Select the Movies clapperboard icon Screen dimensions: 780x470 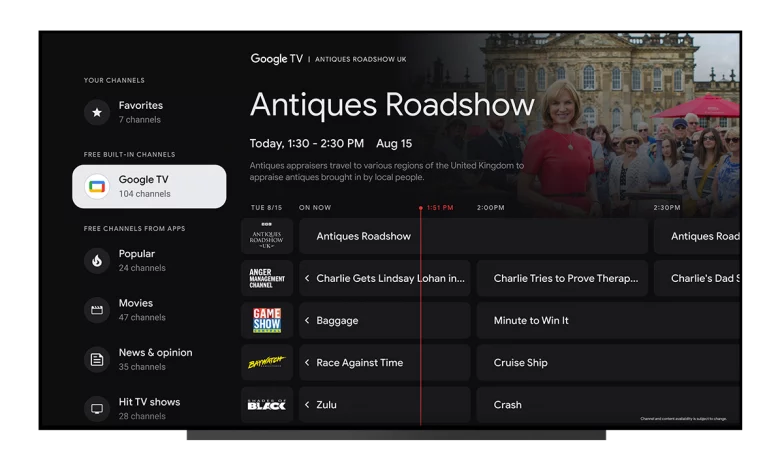click(x=97, y=310)
